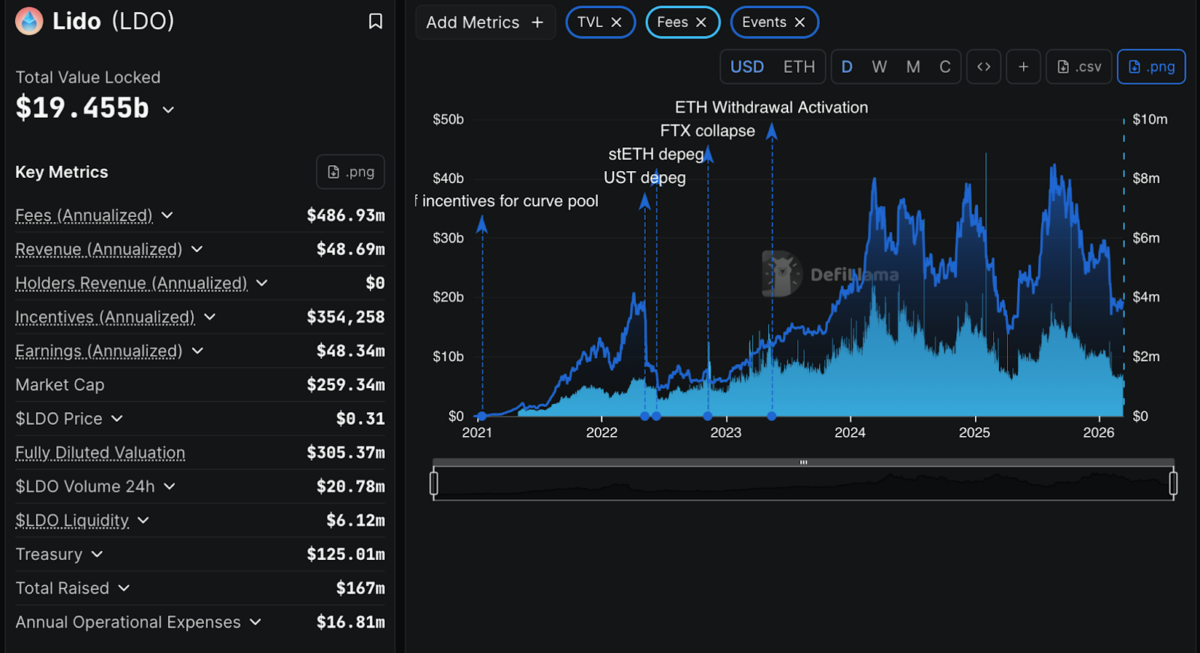Click the $19.455b TVL value
The image size is (1200, 653).
pyautogui.click(x=82, y=108)
